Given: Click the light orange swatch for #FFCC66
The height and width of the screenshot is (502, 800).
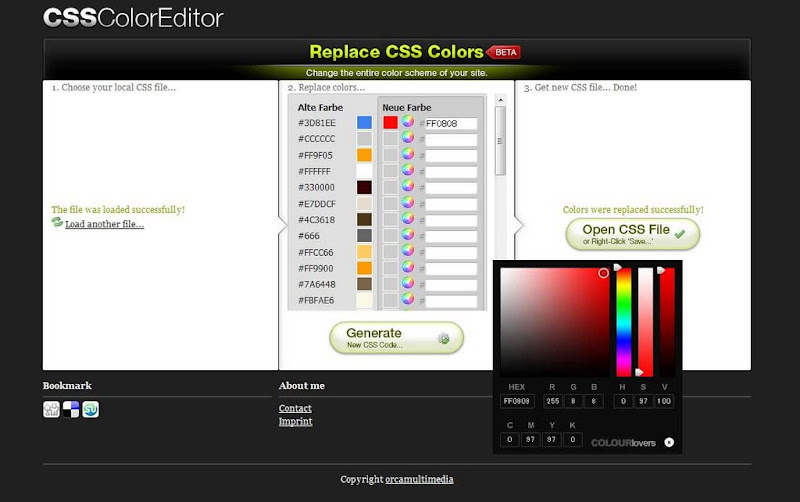Looking at the screenshot, I should tap(364, 252).
